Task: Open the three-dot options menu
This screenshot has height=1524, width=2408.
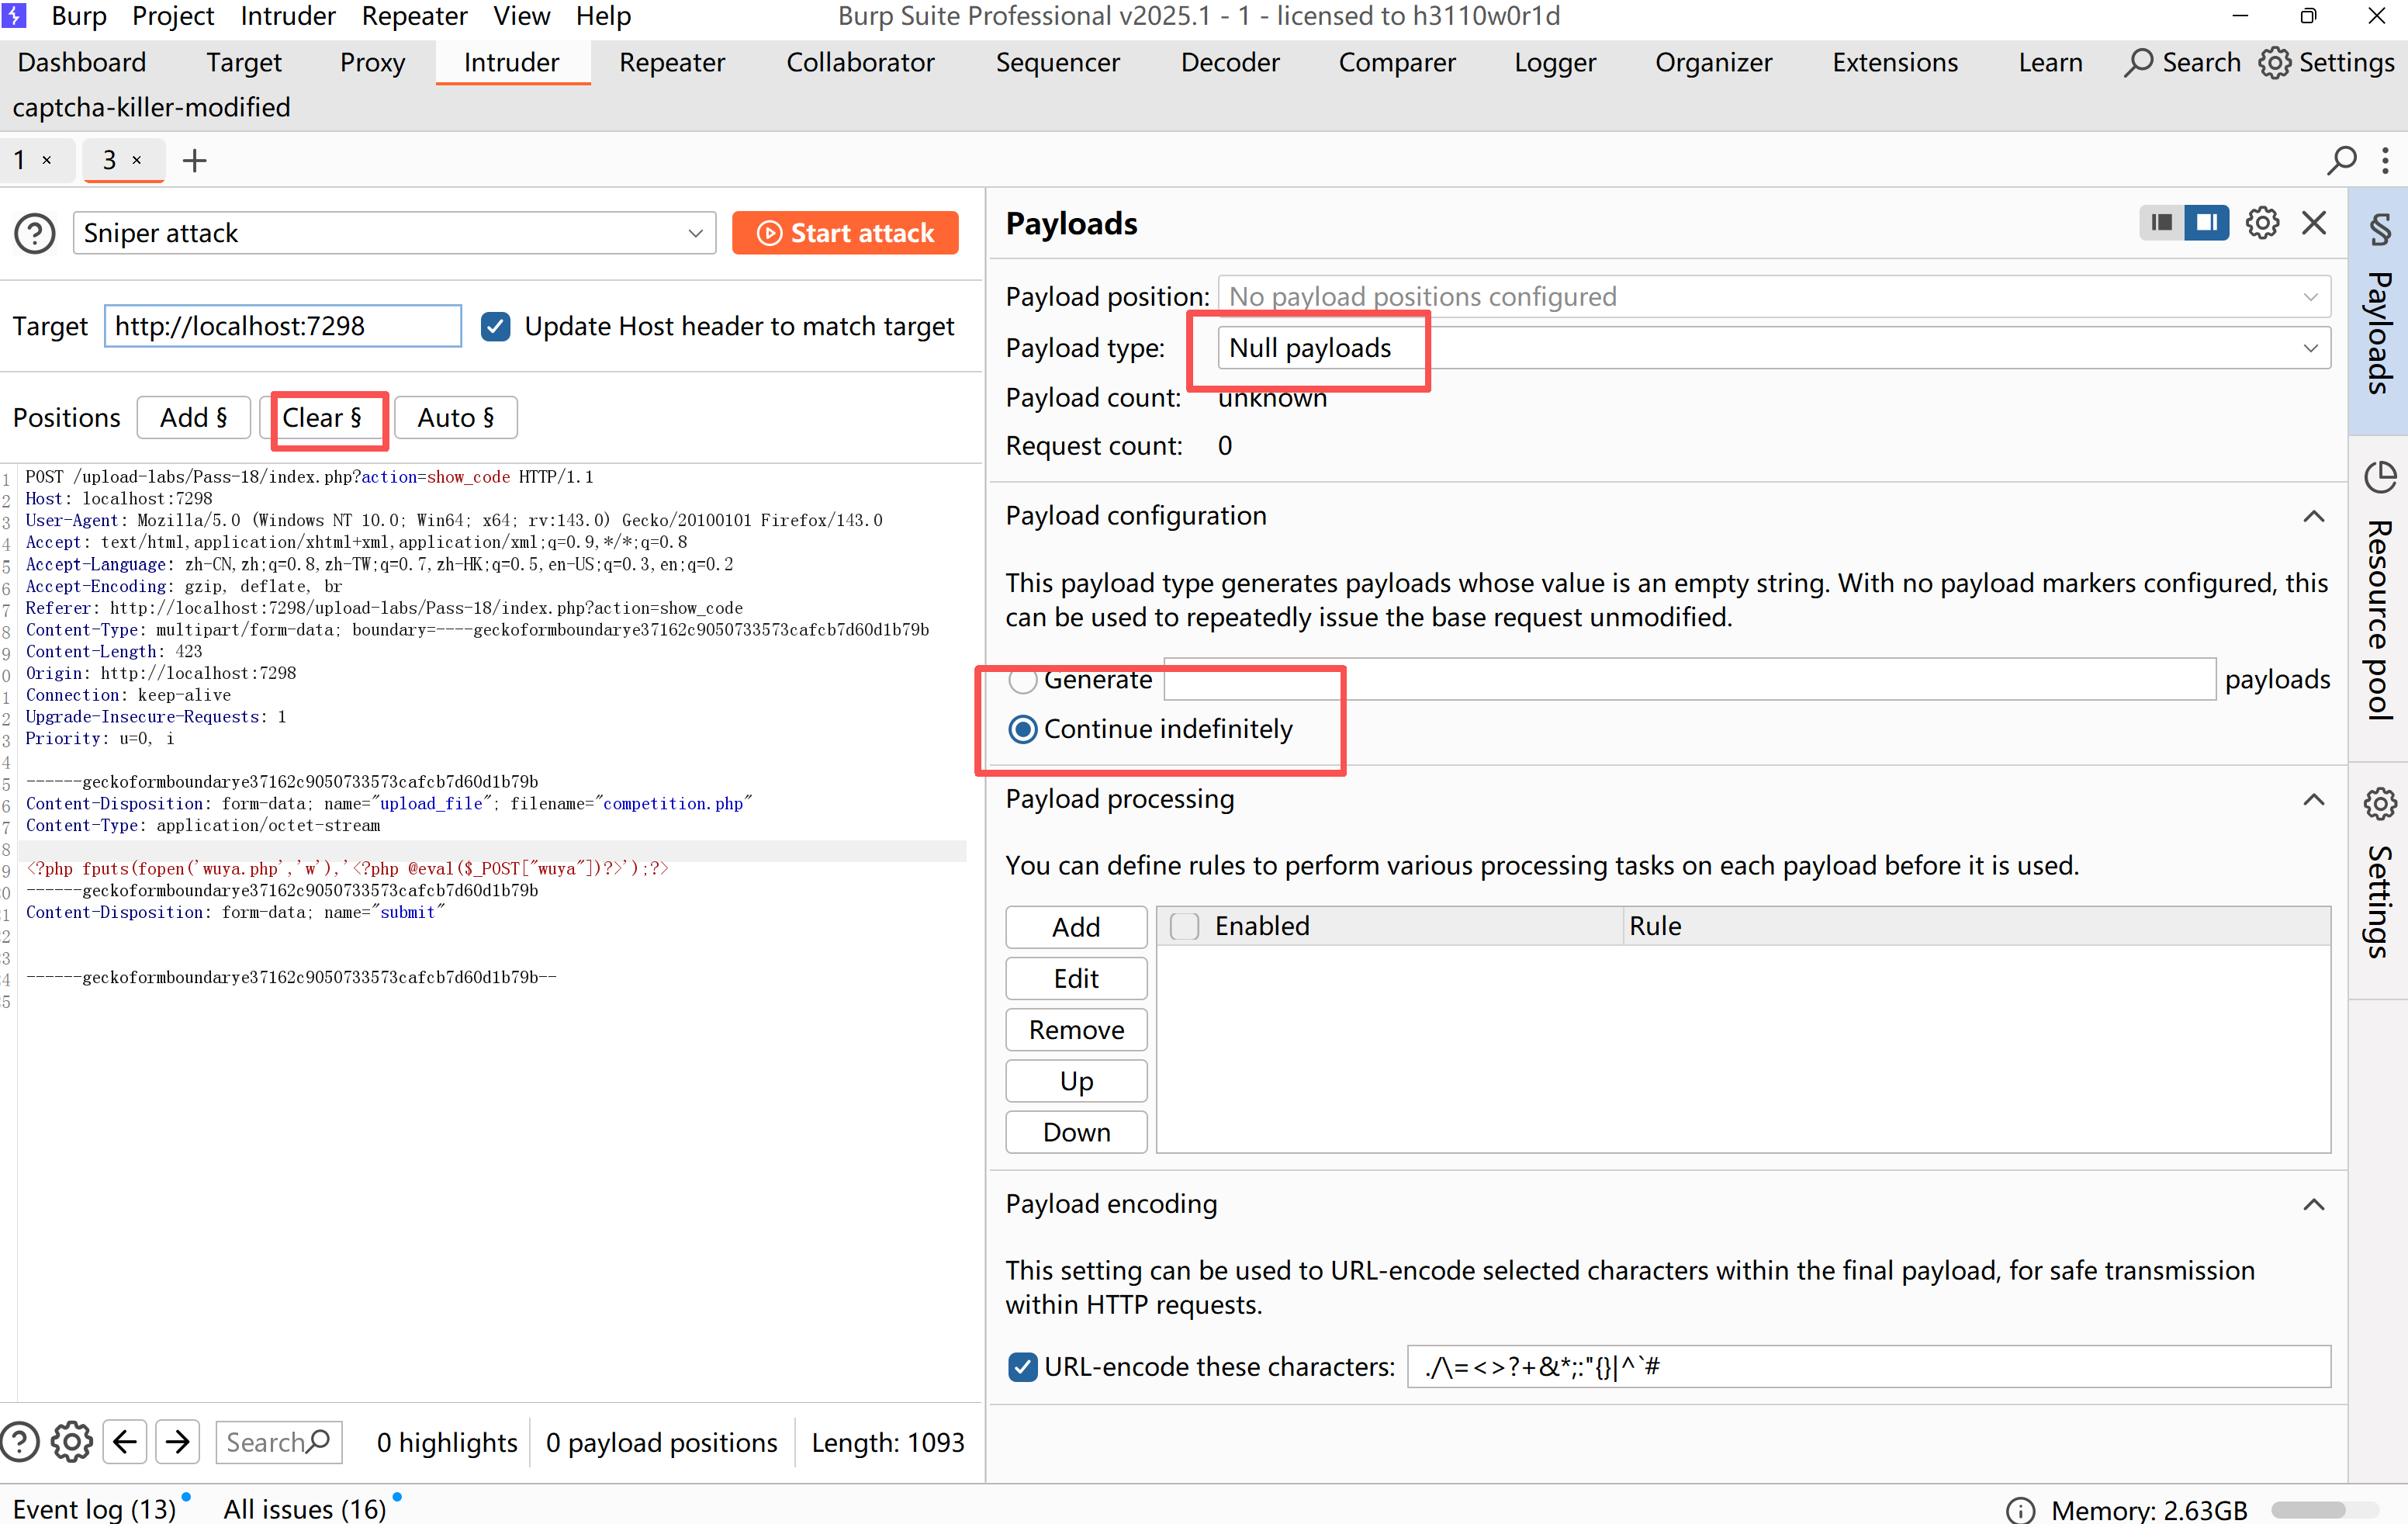Action: [x=2386, y=160]
